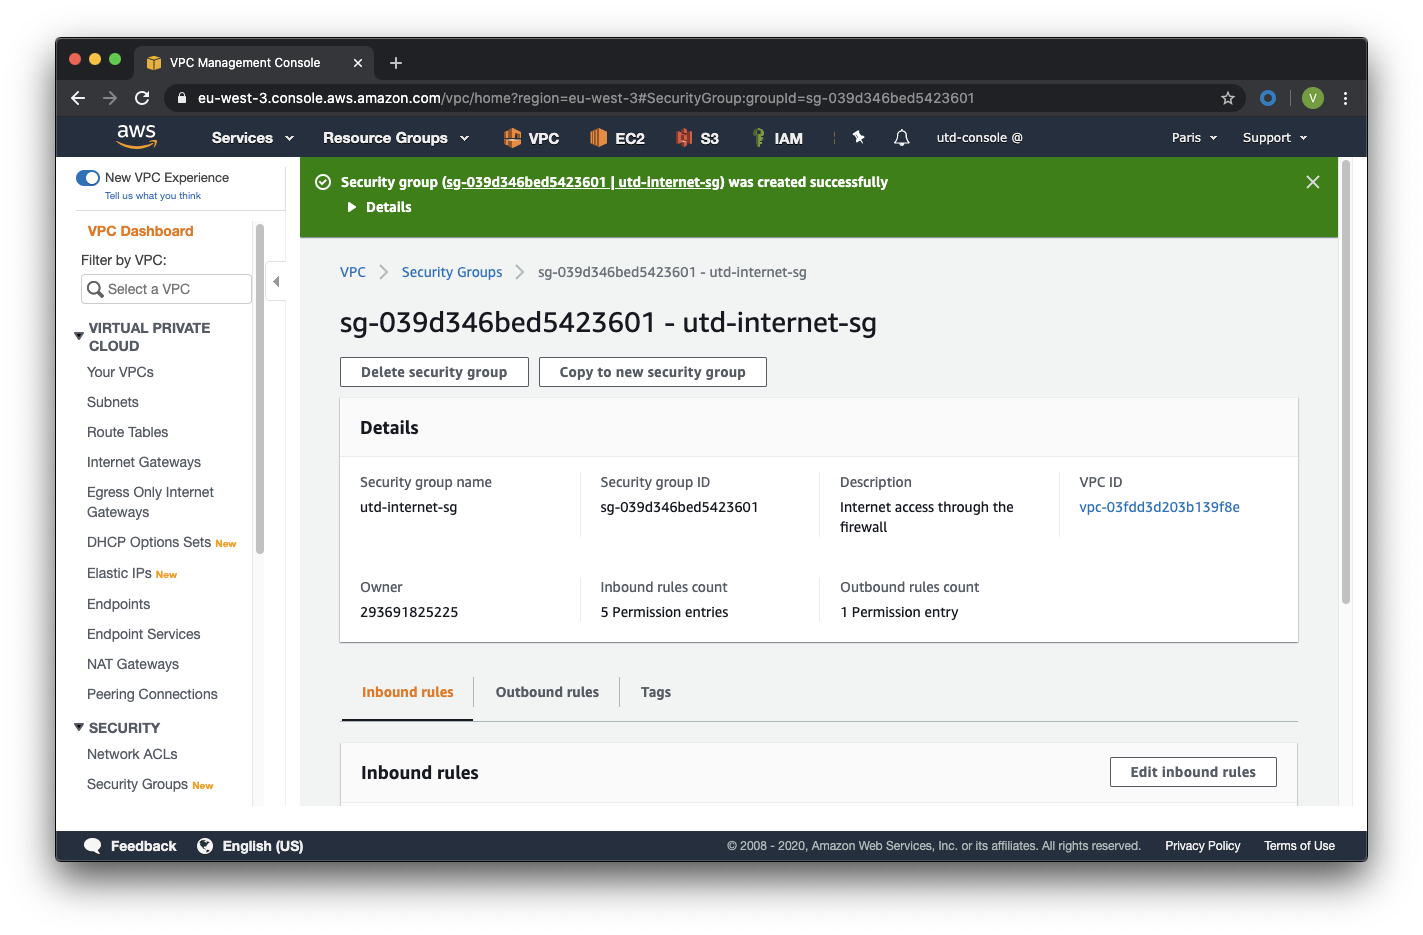Expand Details in the success banner

[x=379, y=207]
